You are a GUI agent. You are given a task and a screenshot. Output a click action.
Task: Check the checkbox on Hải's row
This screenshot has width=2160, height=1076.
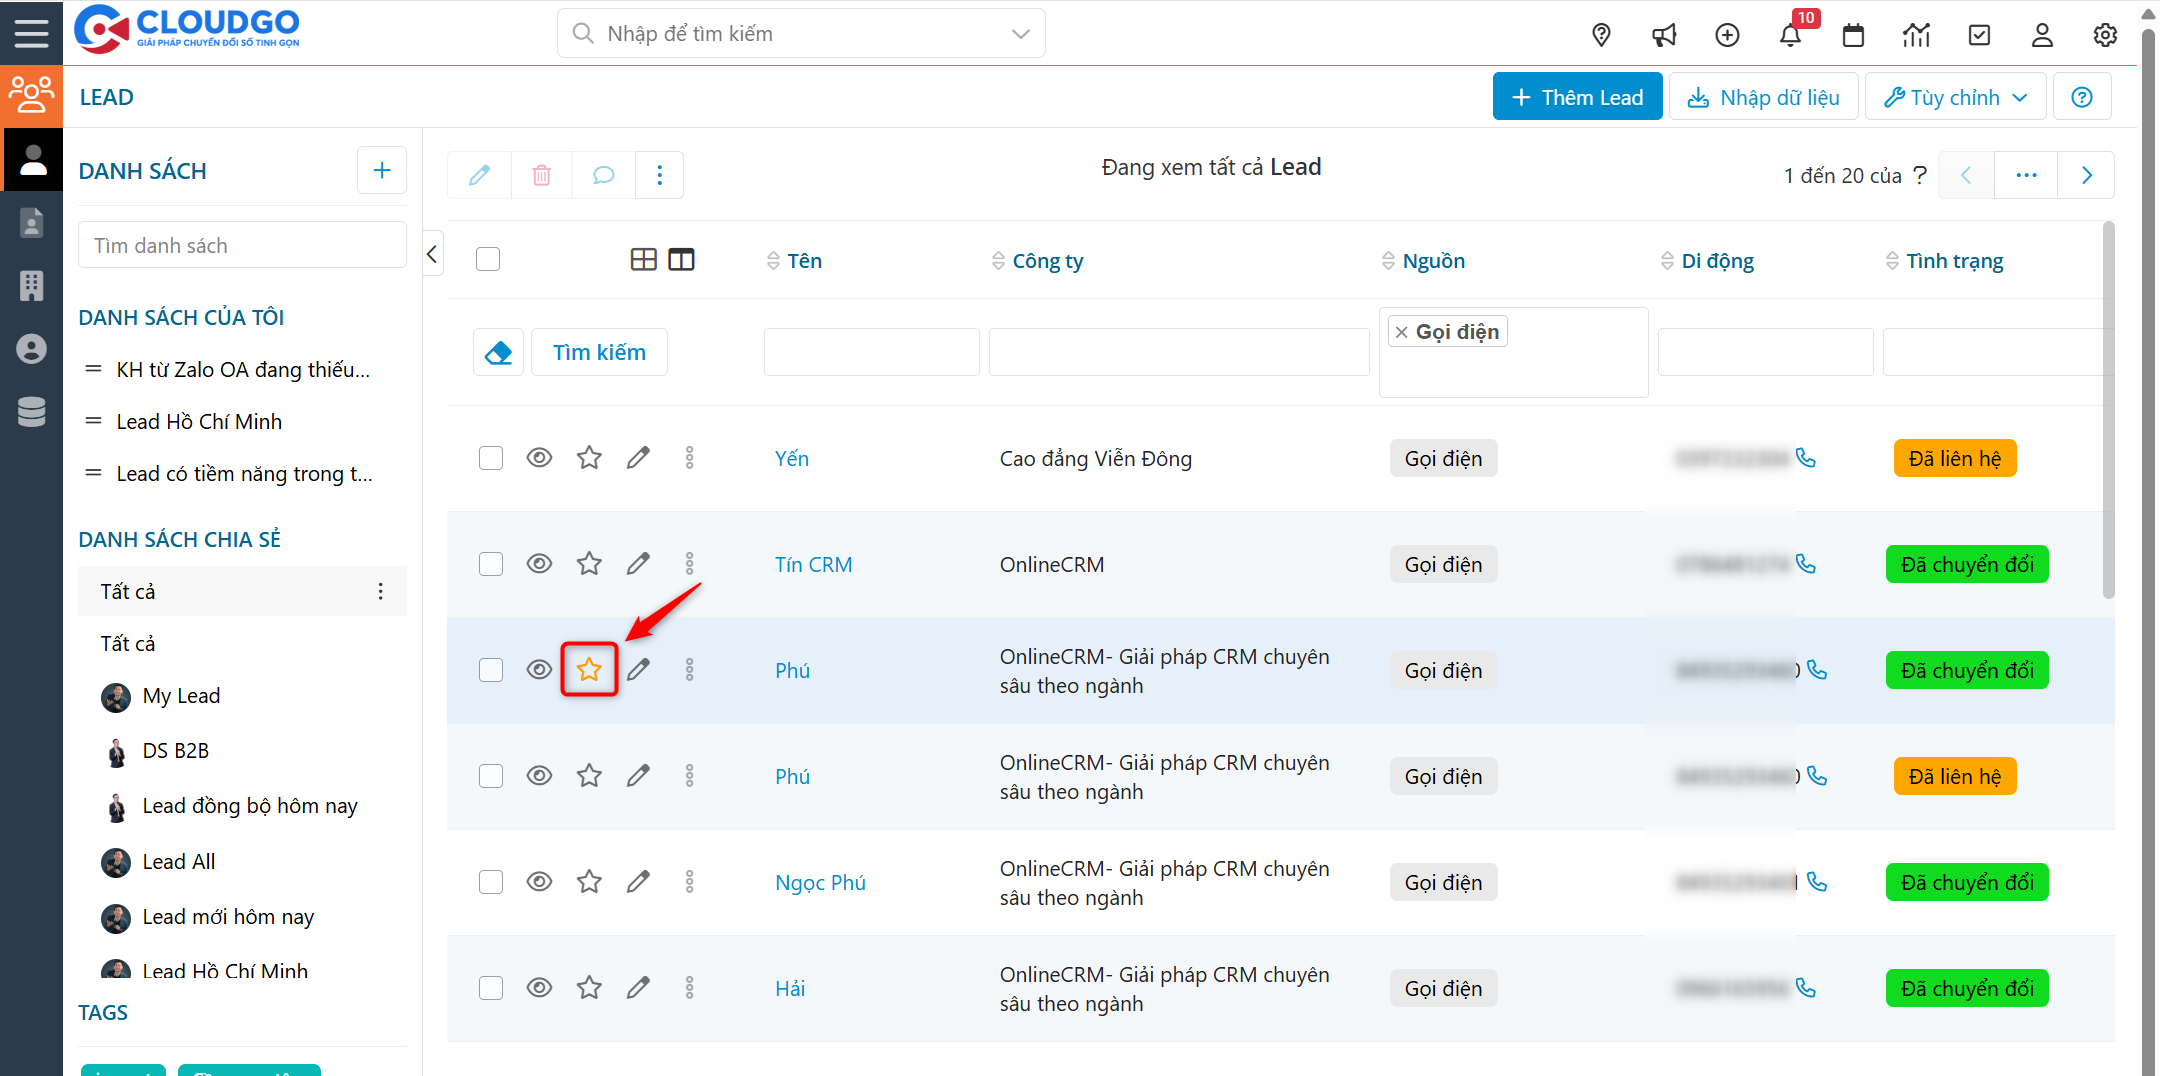[491, 987]
